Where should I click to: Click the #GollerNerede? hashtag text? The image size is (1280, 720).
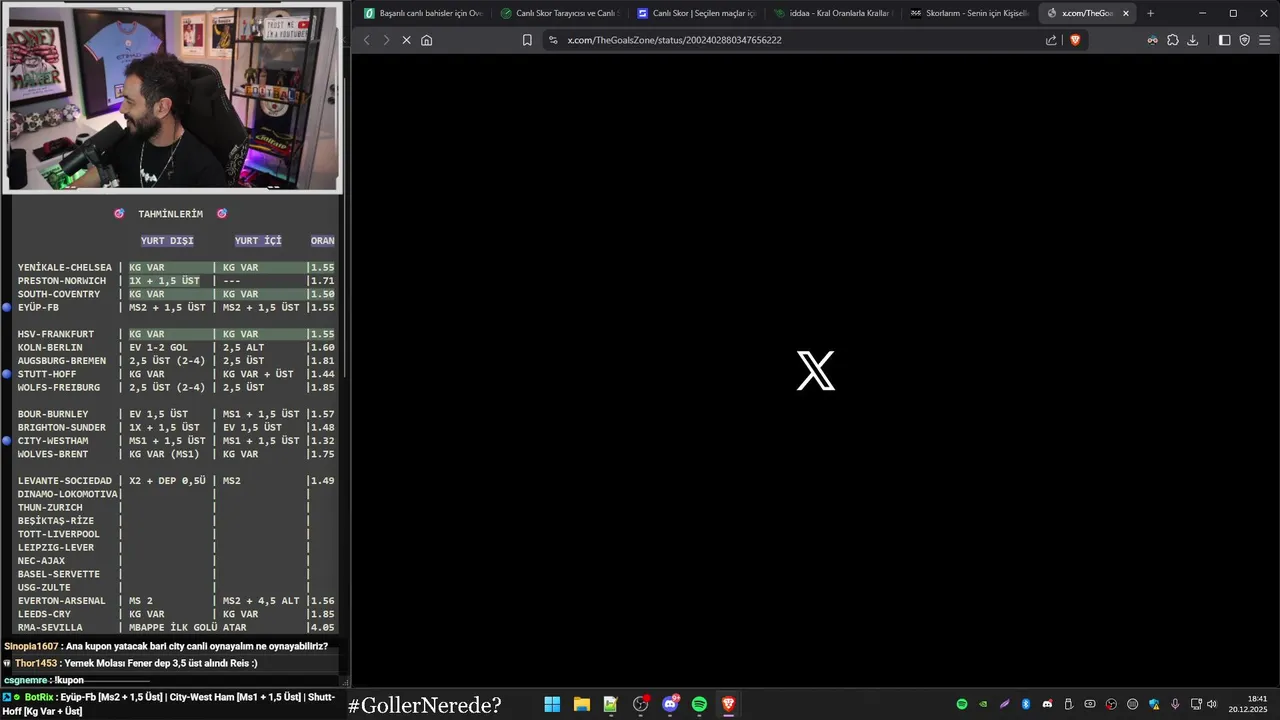(424, 706)
